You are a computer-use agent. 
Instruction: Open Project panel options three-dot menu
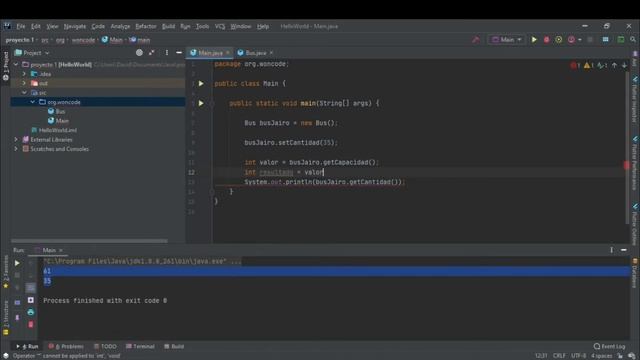167,53
